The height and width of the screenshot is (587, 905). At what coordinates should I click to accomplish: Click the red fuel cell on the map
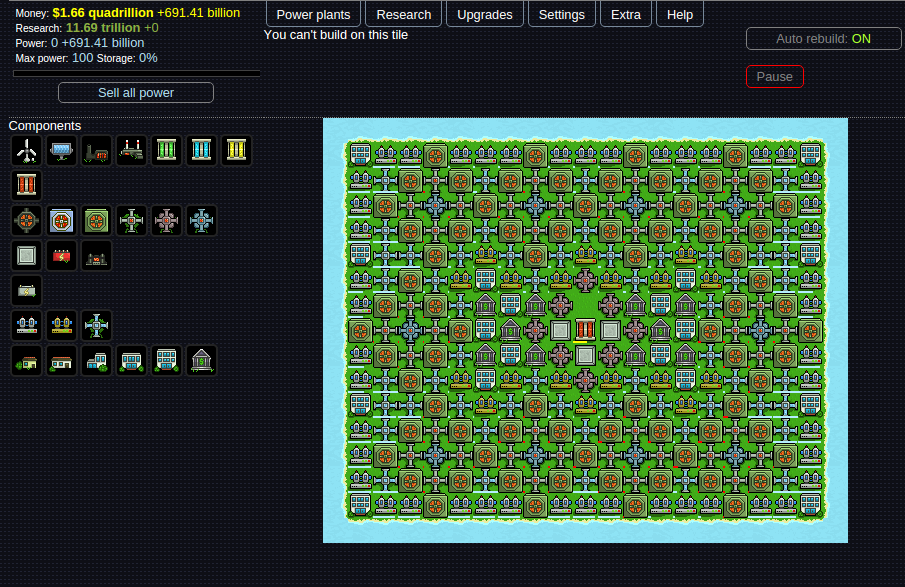tap(585, 331)
